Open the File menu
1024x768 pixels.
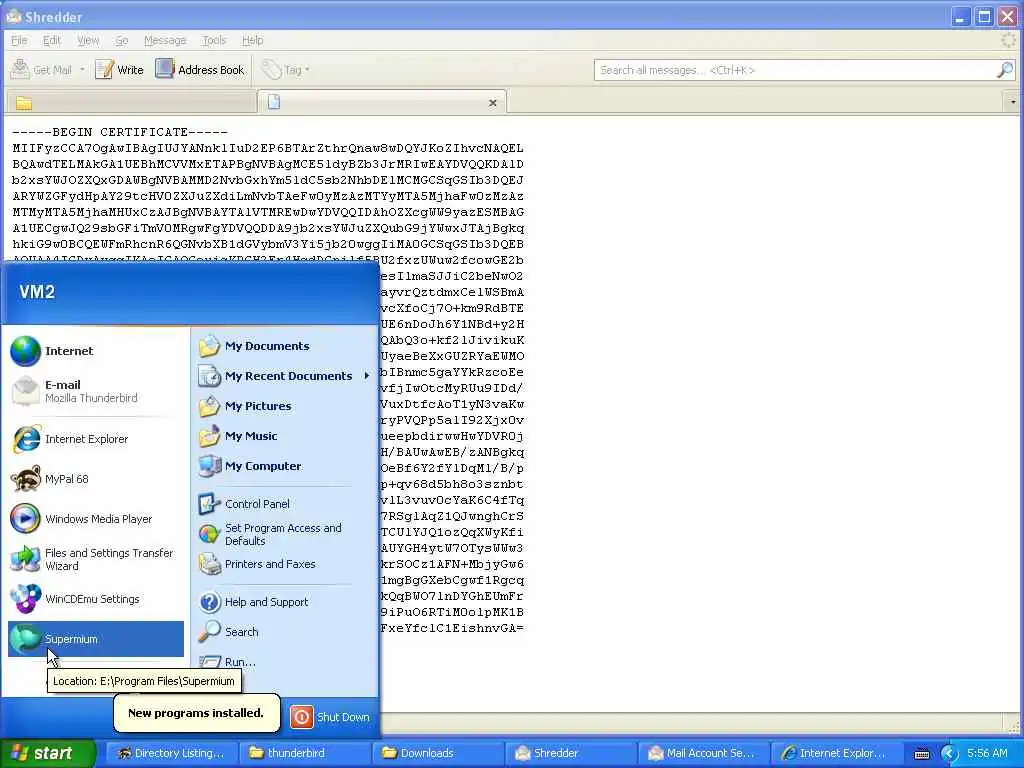click(20, 40)
